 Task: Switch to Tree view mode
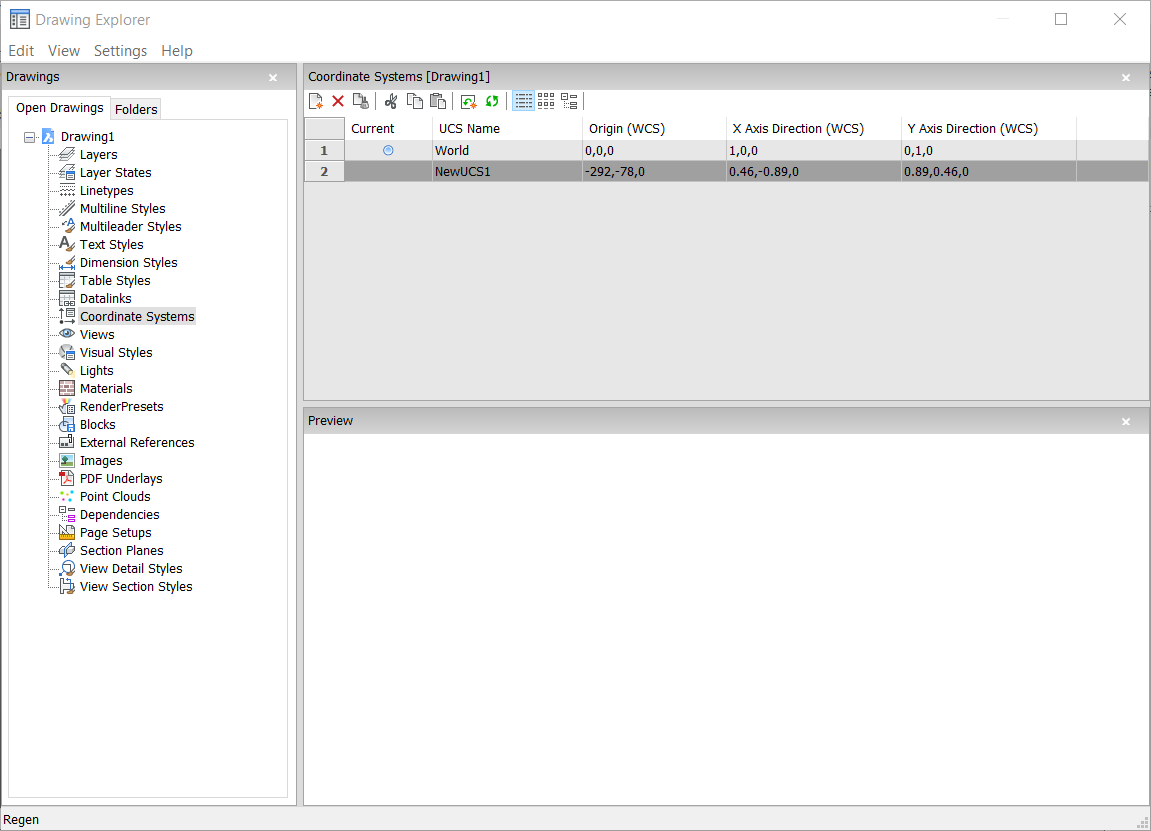coord(569,101)
